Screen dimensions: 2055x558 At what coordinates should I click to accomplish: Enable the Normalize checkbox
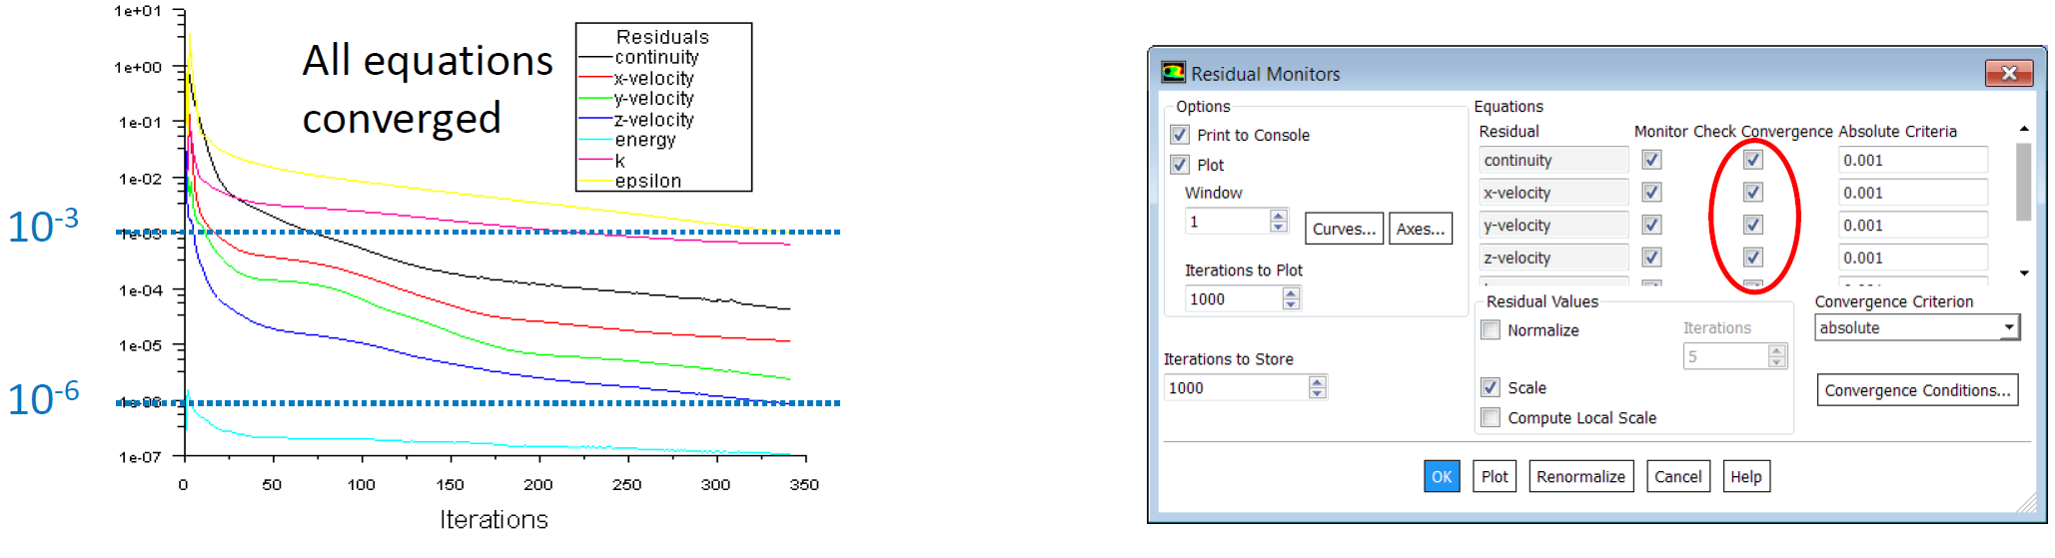[x=1491, y=330]
